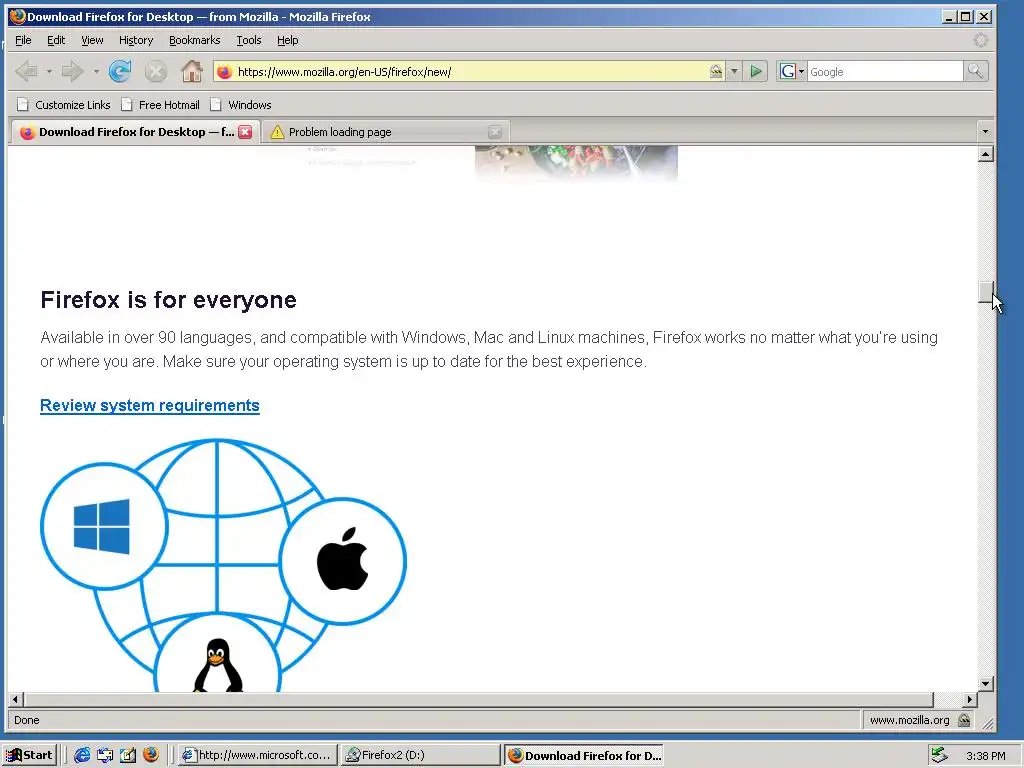Image resolution: width=1024 pixels, height=768 pixels.
Task: Click the Back navigation arrow
Action: pyautogui.click(x=26, y=71)
